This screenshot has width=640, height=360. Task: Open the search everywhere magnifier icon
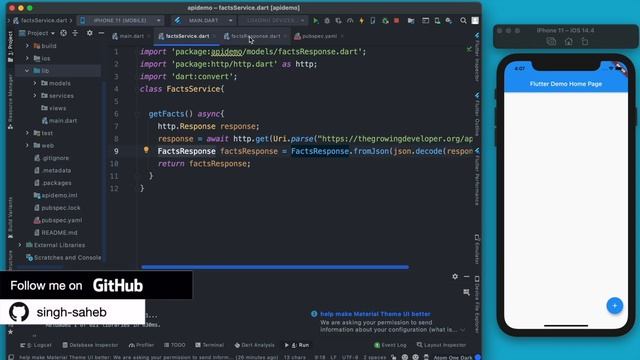(x=463, y=20)
